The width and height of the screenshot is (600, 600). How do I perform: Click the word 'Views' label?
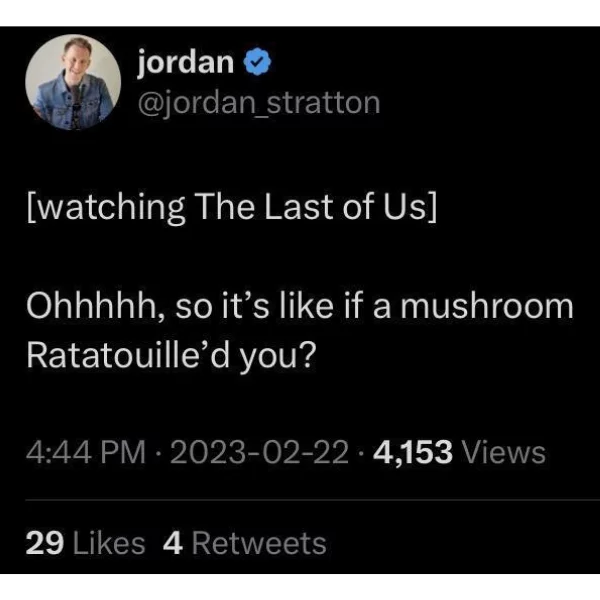(x=504, y=452)
